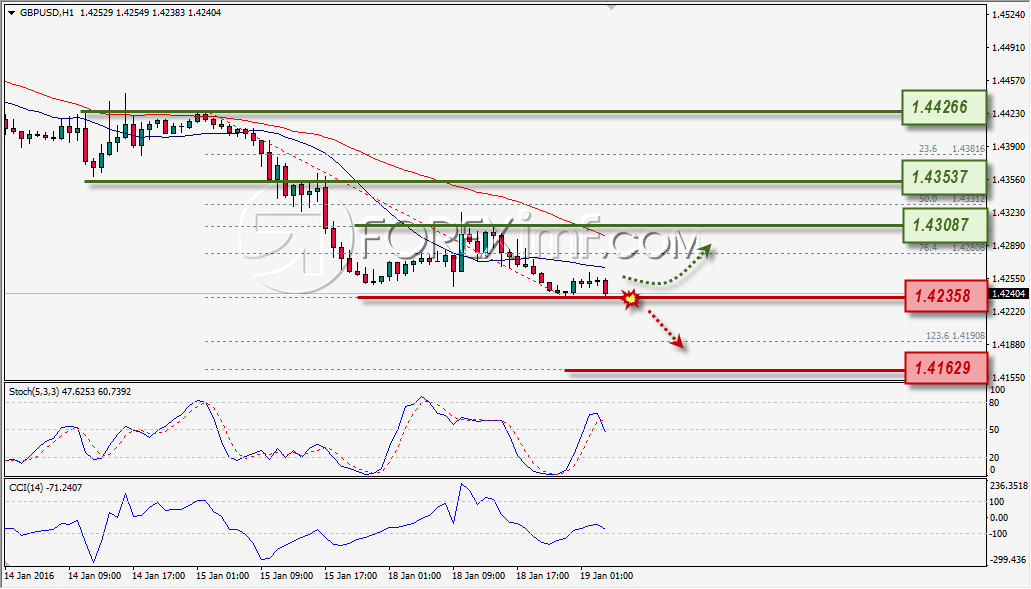Click price axis value 1.42220
The image size is (1031, 589).
[1009, 312]
